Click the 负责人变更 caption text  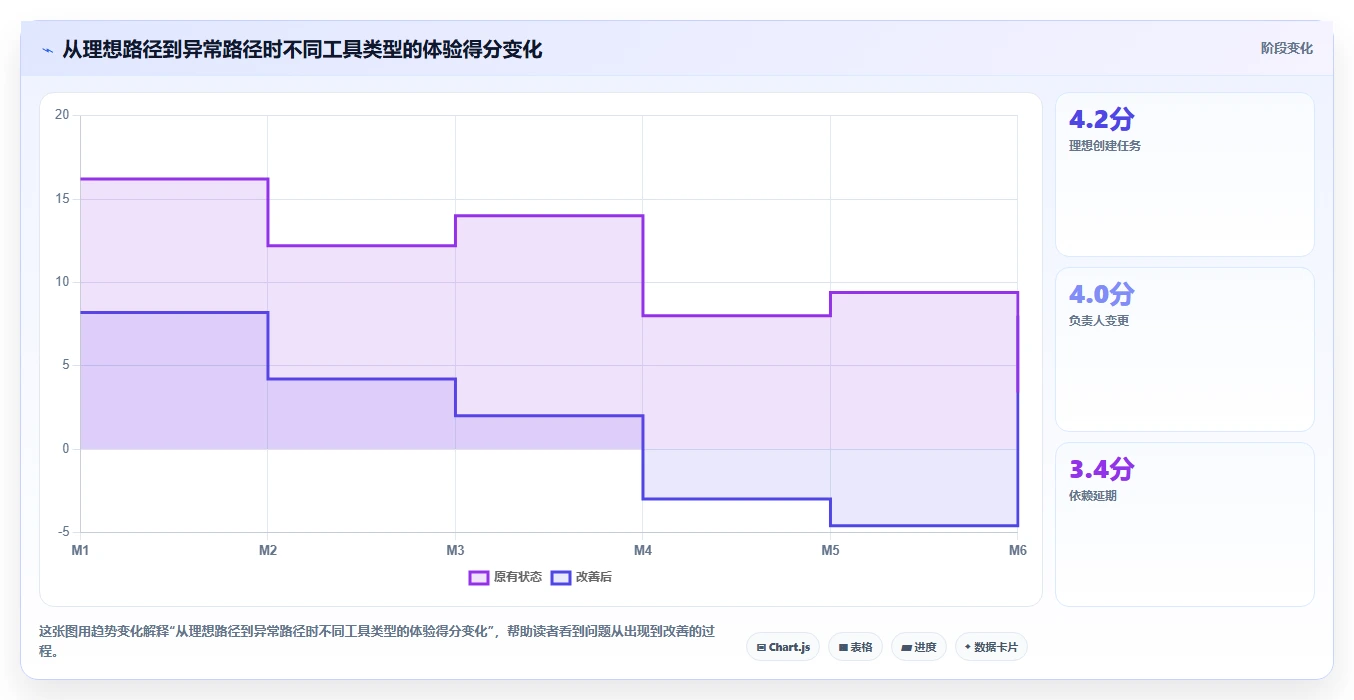[x=1099, y=321]
